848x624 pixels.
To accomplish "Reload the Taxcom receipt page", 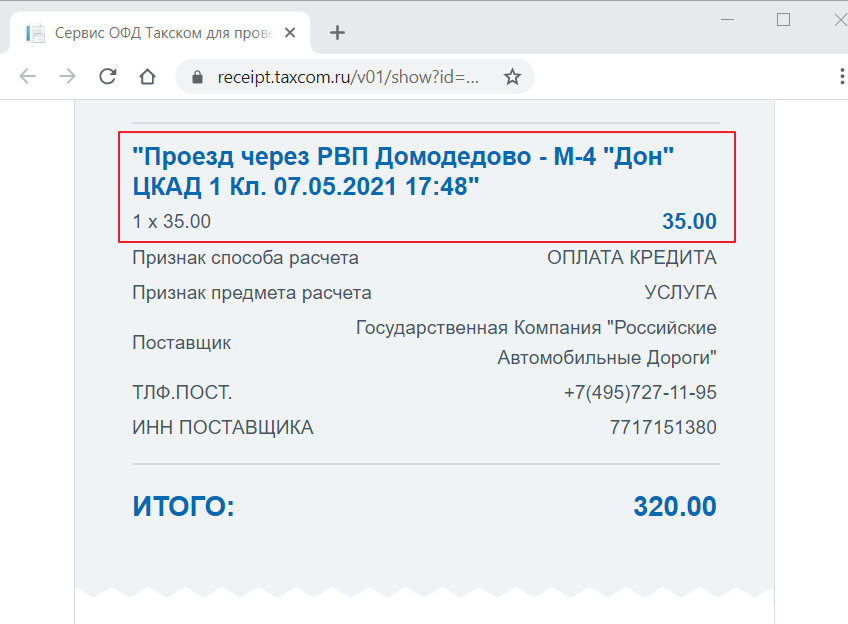I will point(107,77).
